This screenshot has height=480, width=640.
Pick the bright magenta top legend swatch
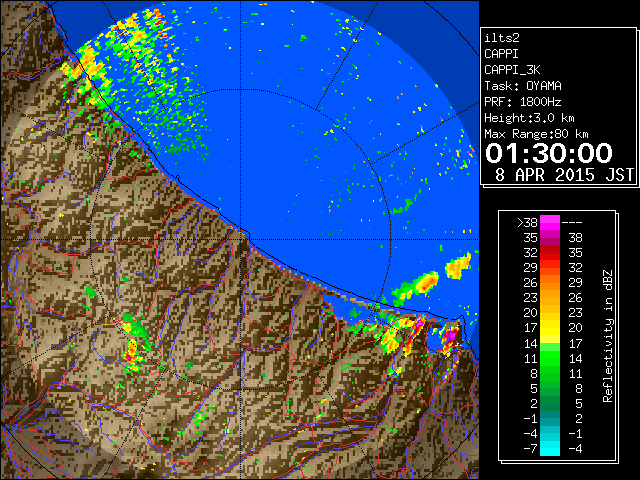pos(550,223)
